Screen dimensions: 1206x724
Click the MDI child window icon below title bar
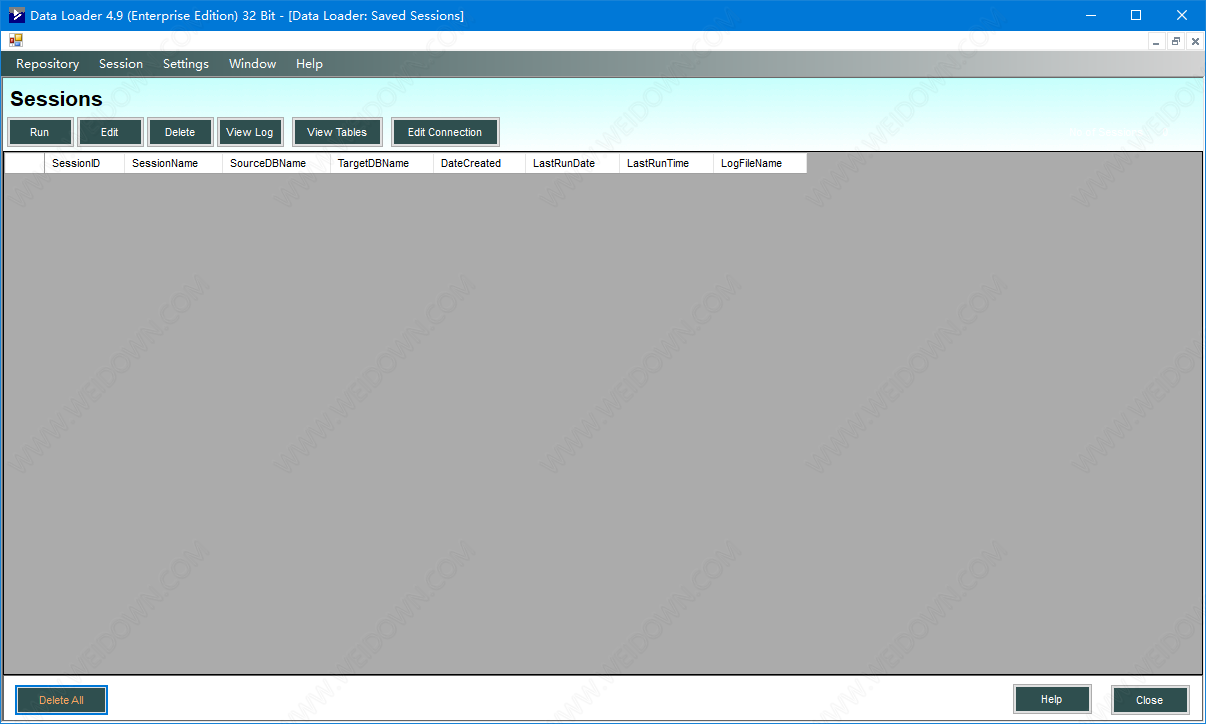(16, 41)
